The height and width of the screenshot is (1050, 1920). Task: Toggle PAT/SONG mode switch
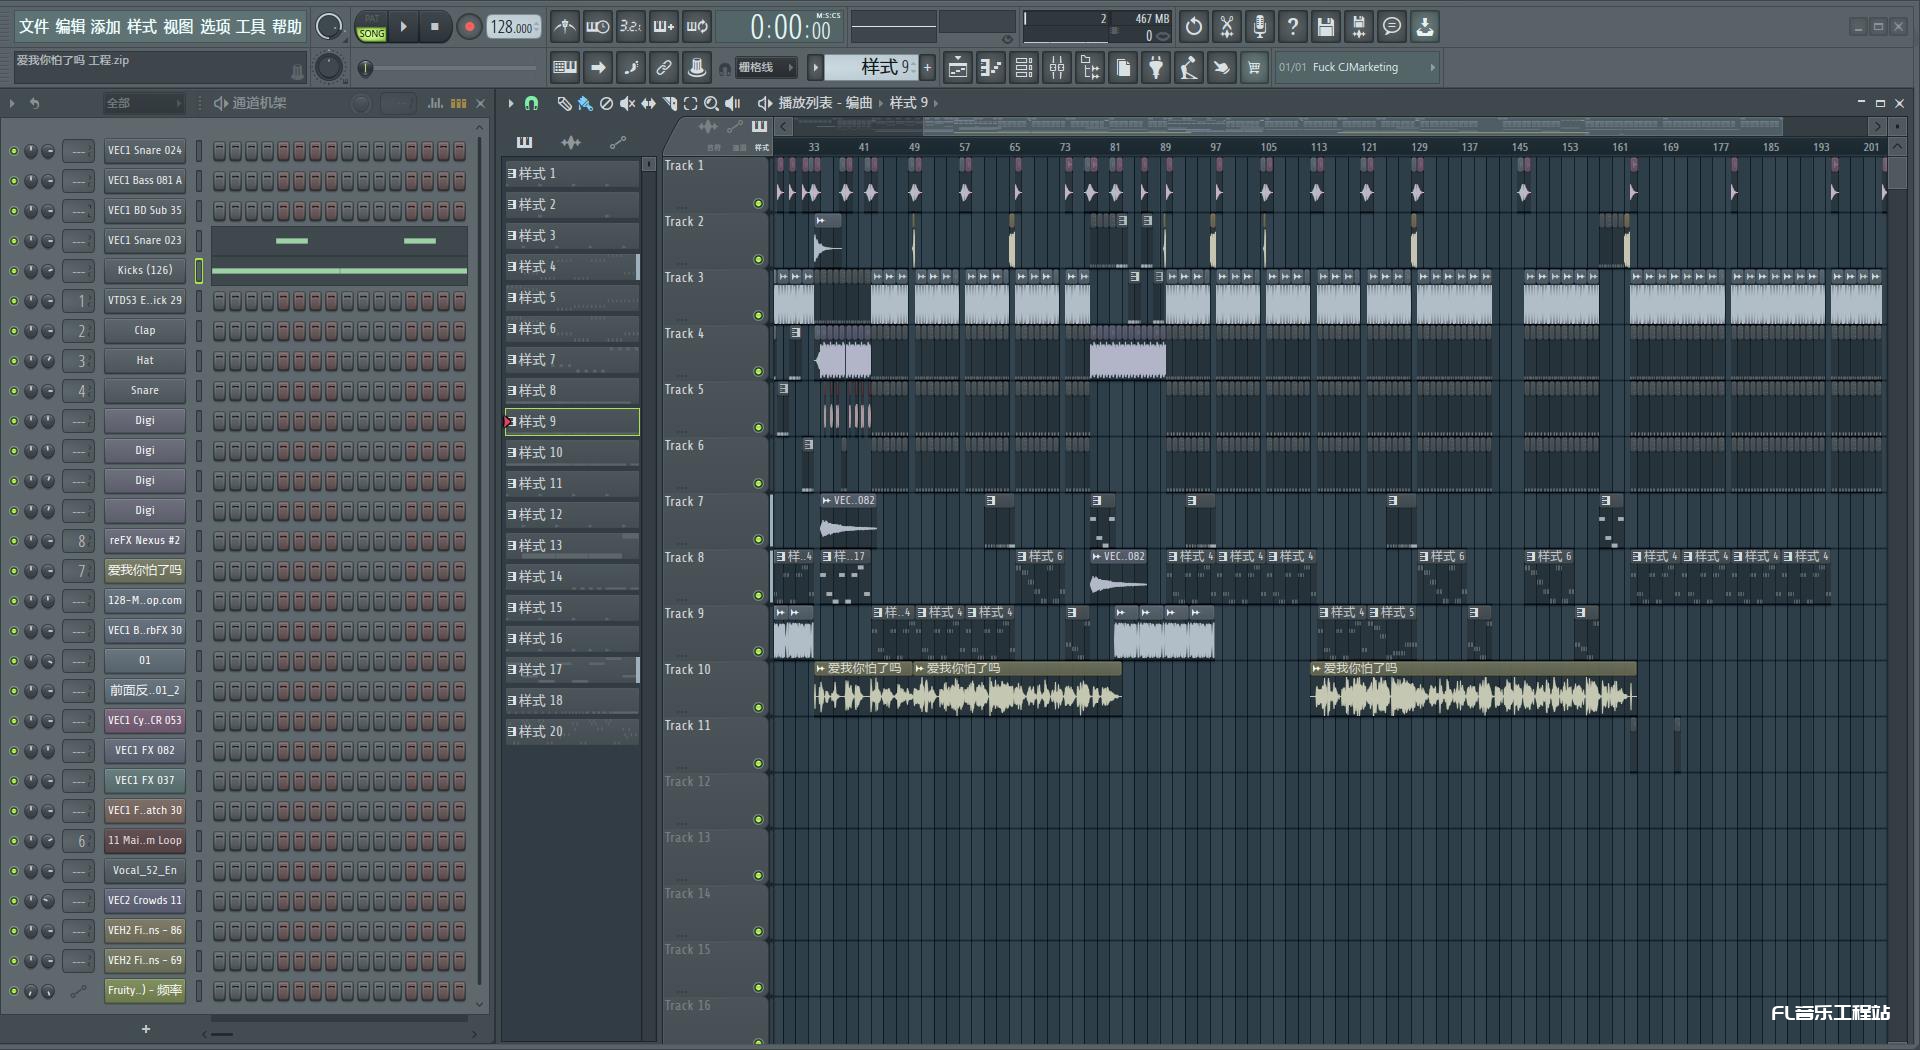(x=371, y=27)
